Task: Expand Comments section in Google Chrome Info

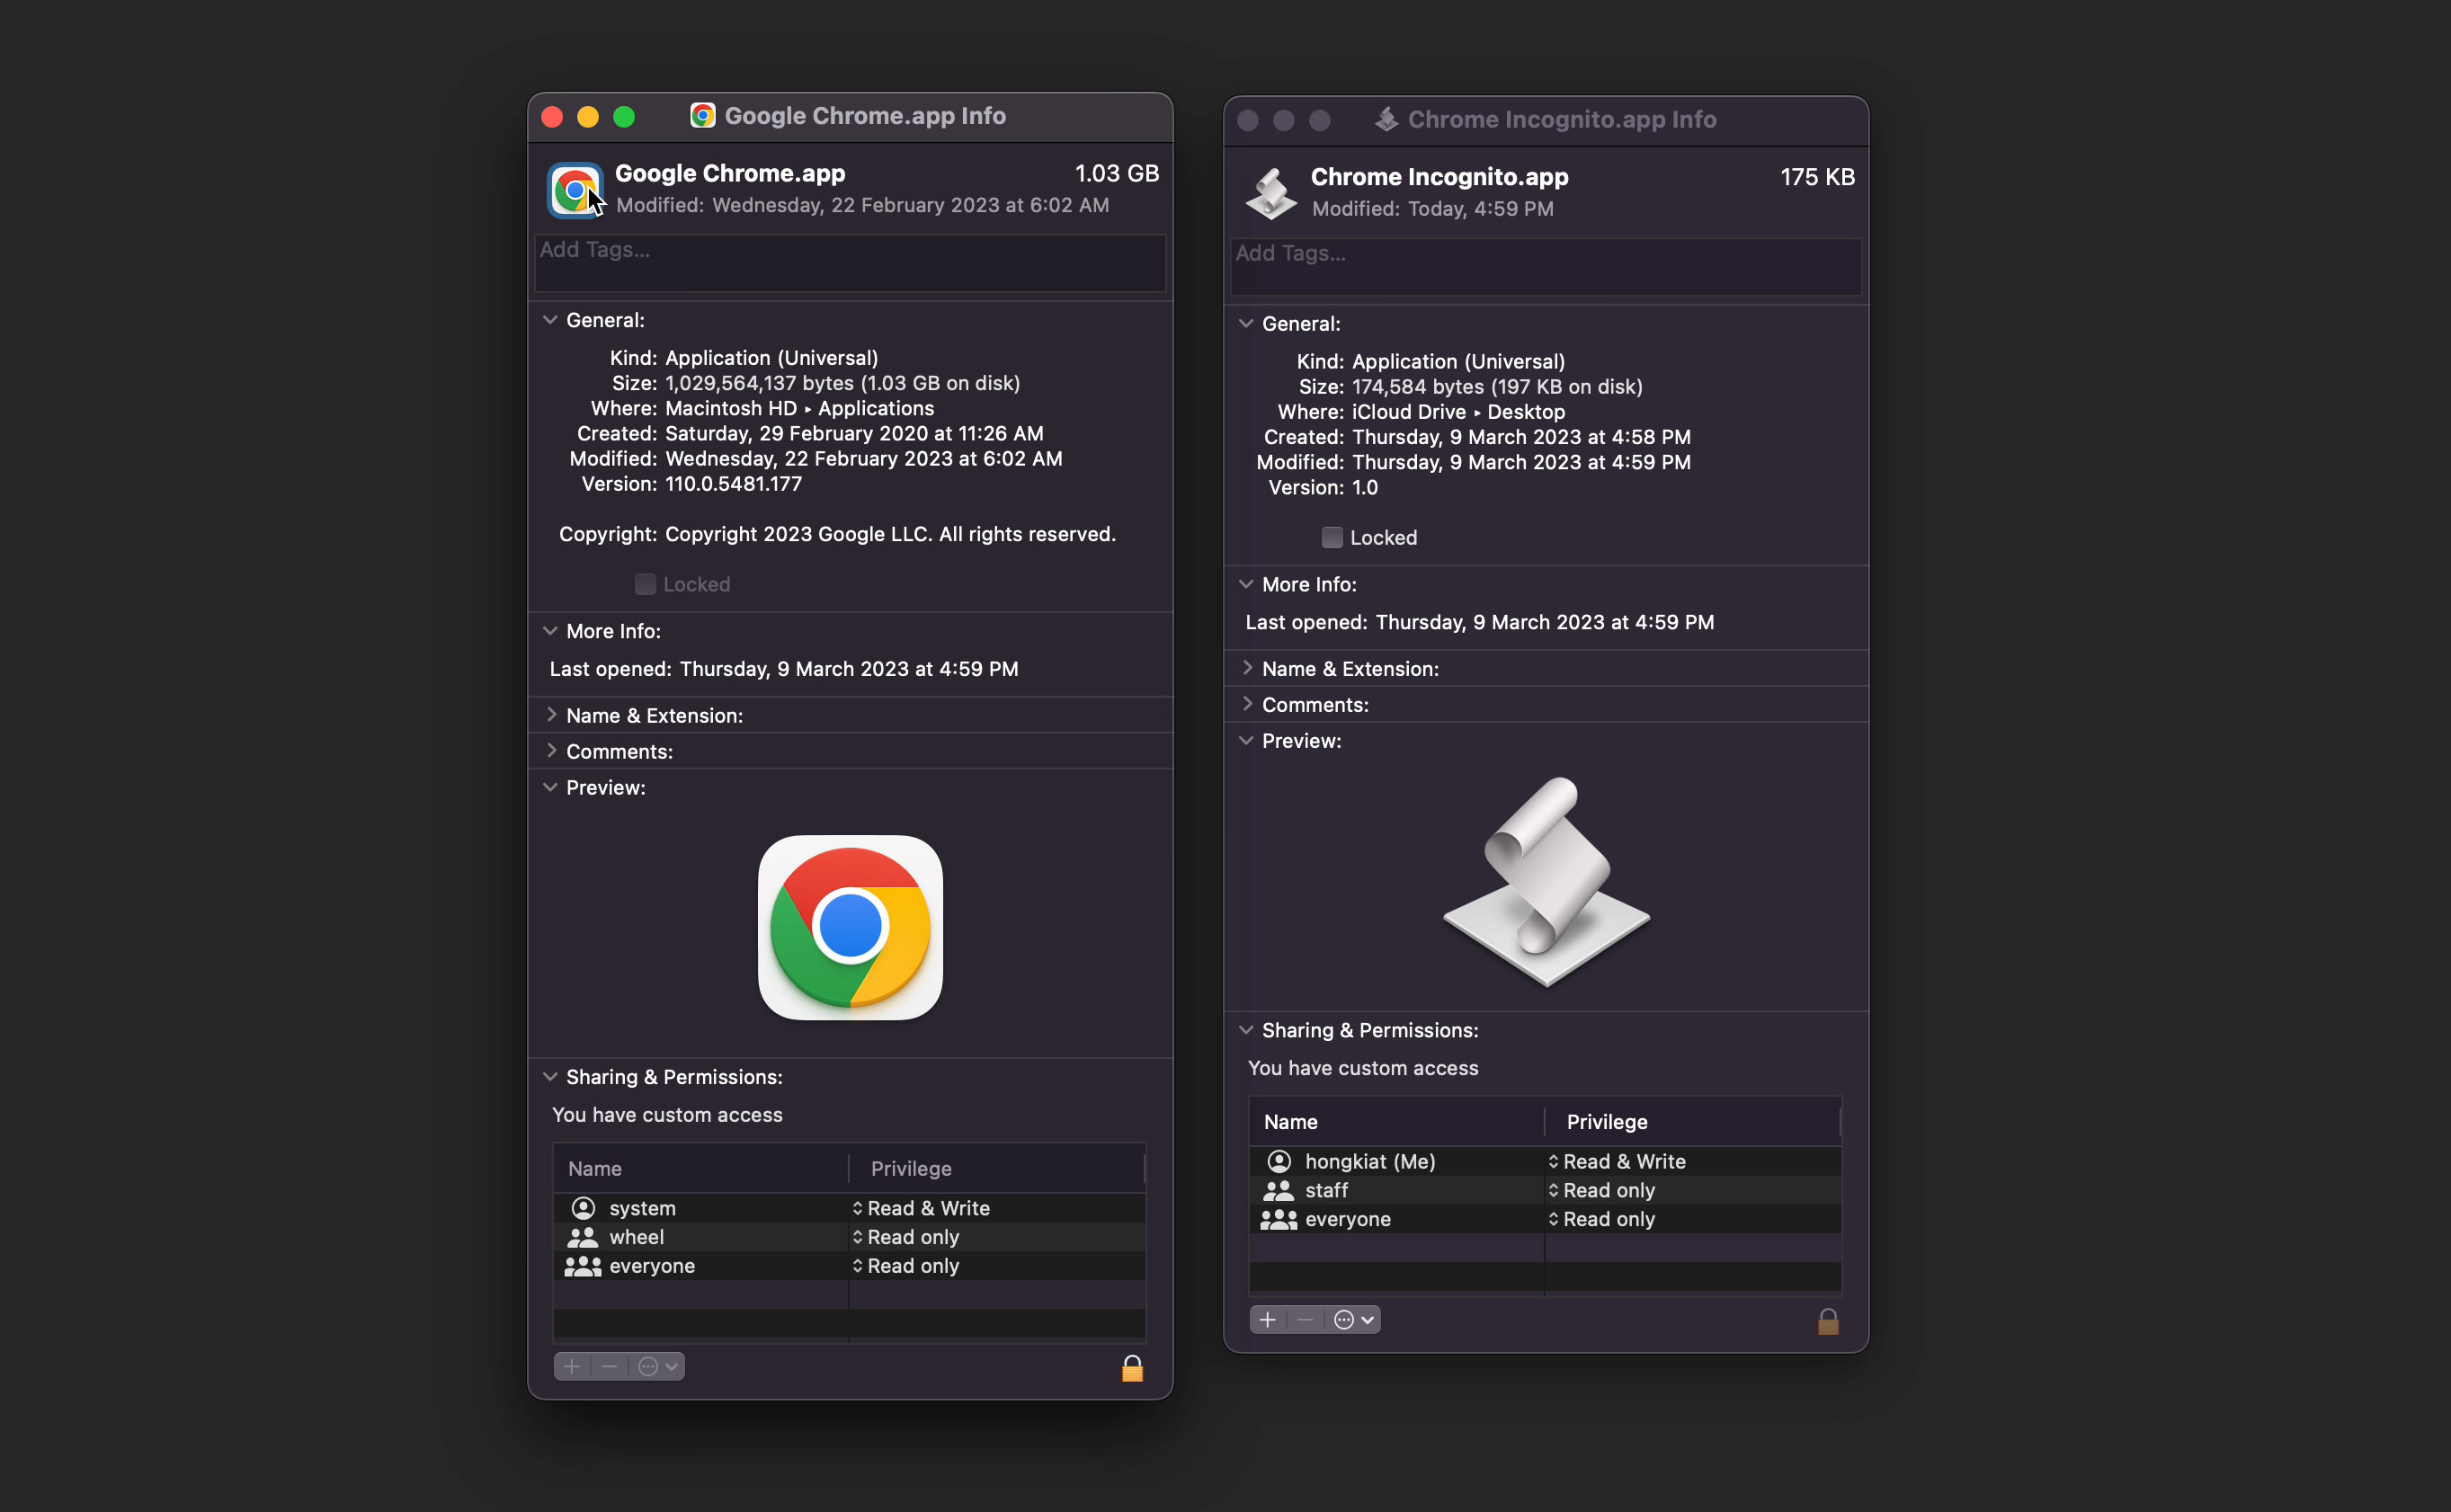Action: 551,751
